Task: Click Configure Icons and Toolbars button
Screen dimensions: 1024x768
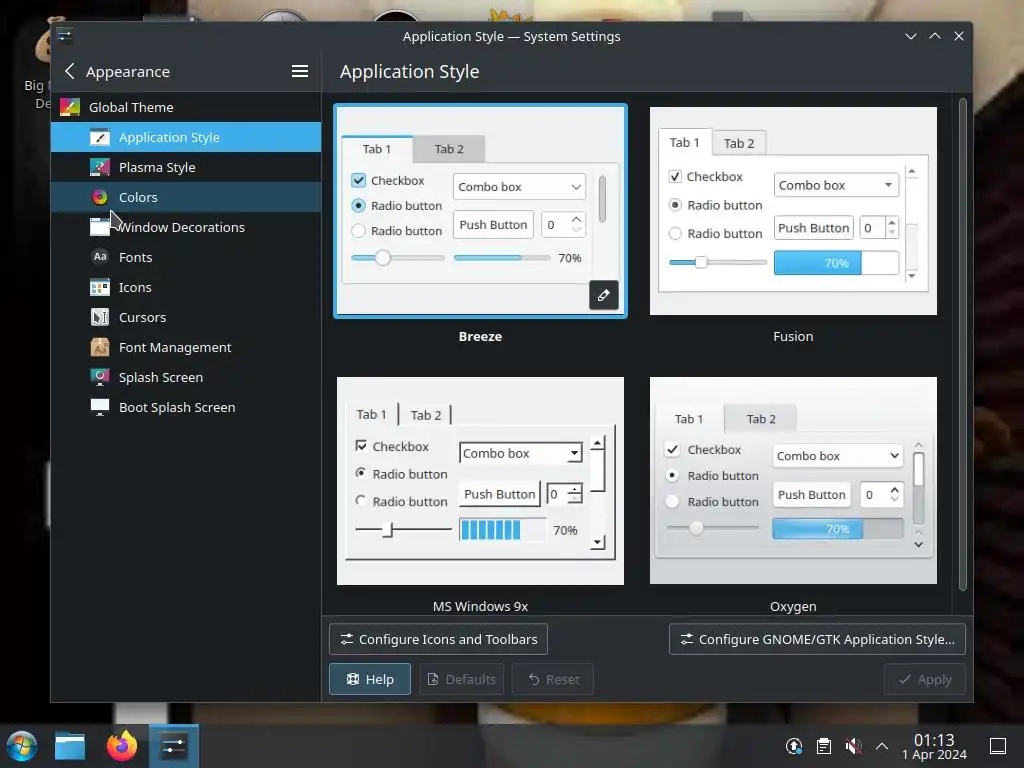Action: (438, 639)
